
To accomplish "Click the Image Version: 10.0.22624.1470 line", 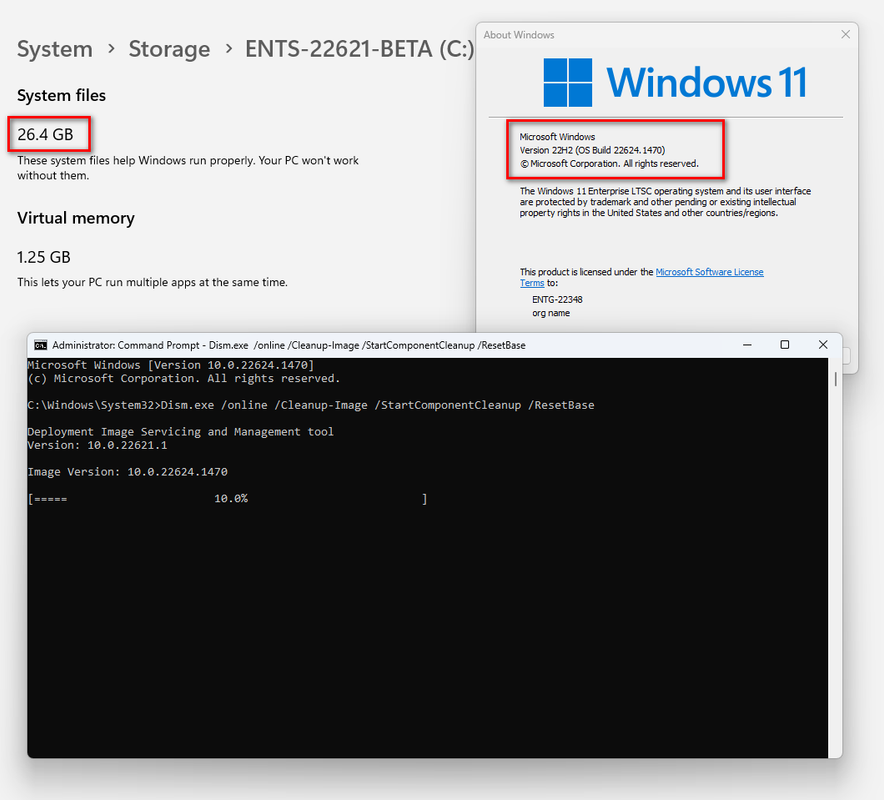I will 127,472.
